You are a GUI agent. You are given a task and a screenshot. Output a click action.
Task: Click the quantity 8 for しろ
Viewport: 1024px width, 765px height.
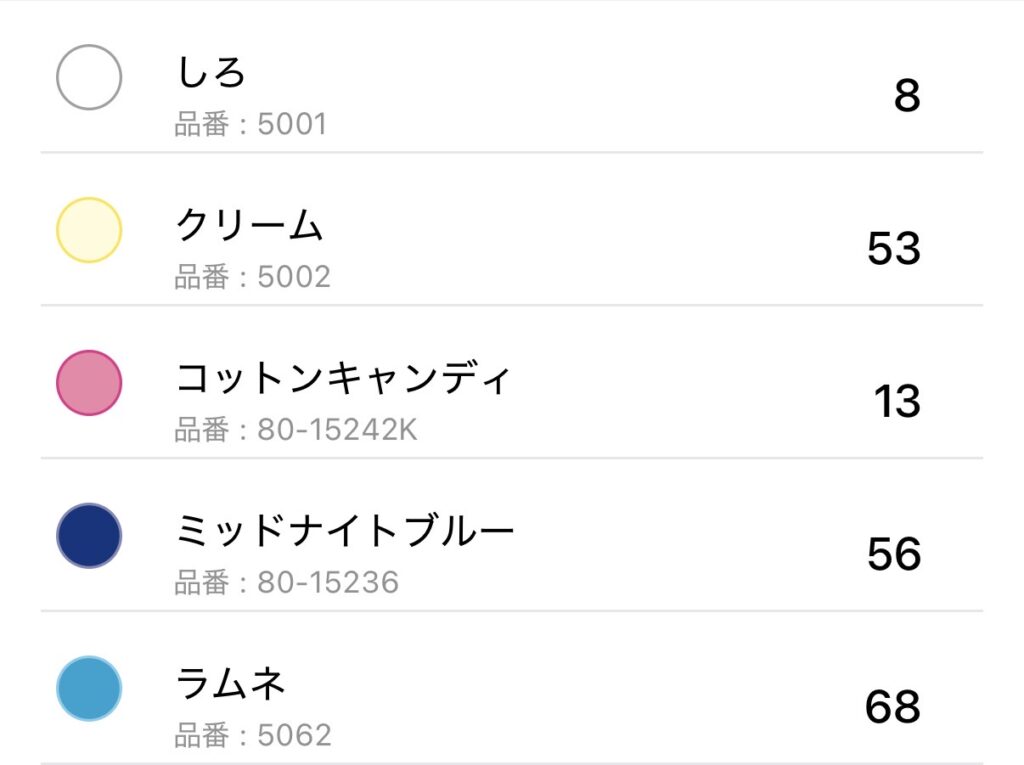coord(906,96)
